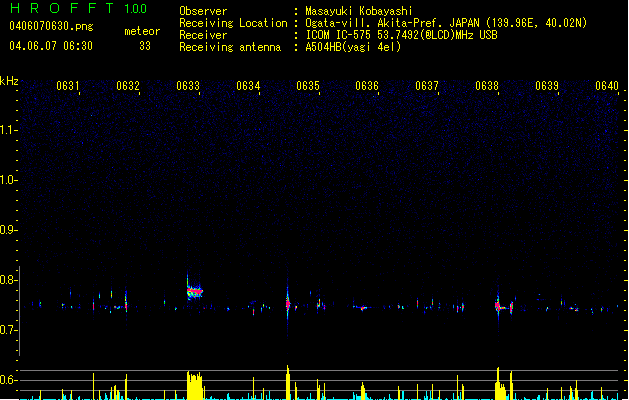
Task: Click the 0633 time marker
Action: click(x=188, y=86)
